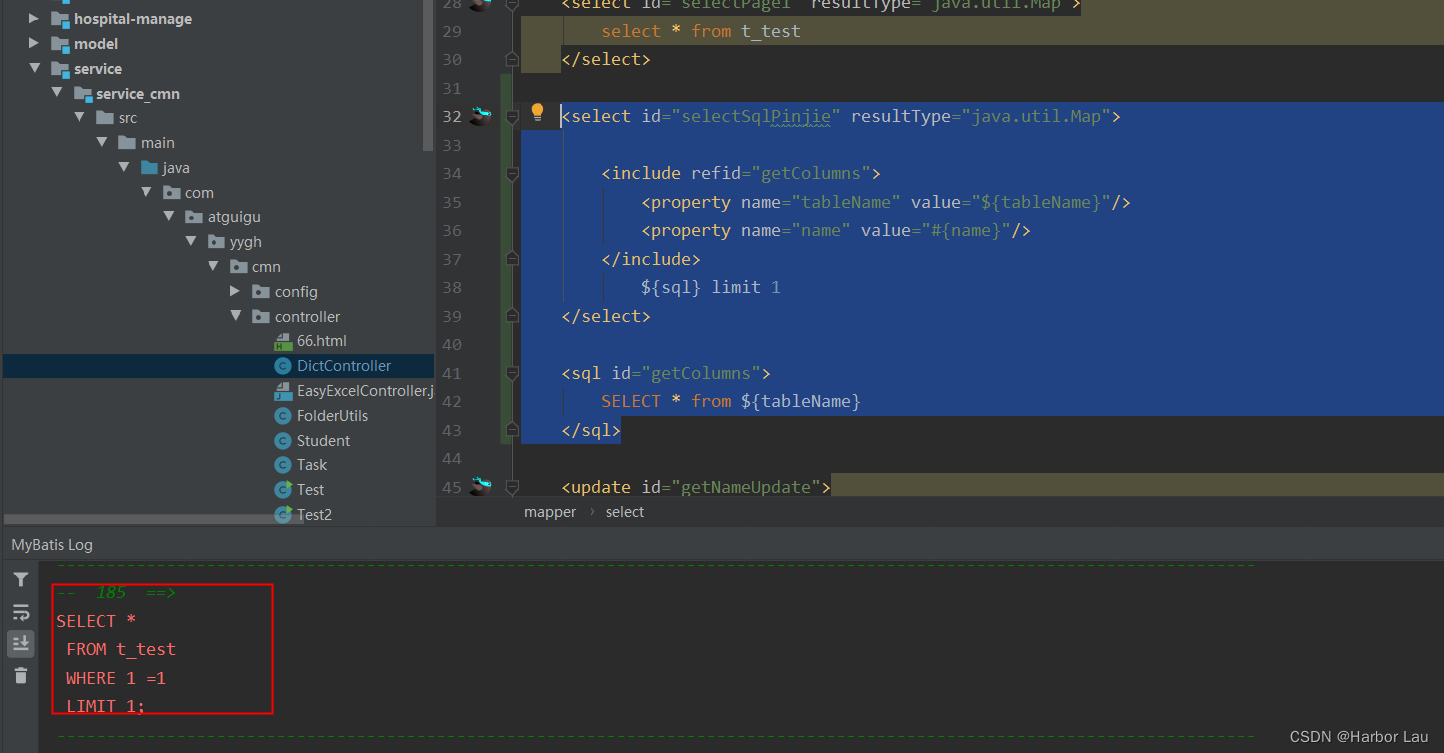Select the MyBatis Log panel title
The image size is (1444, 753).
[x=52, y=545]
